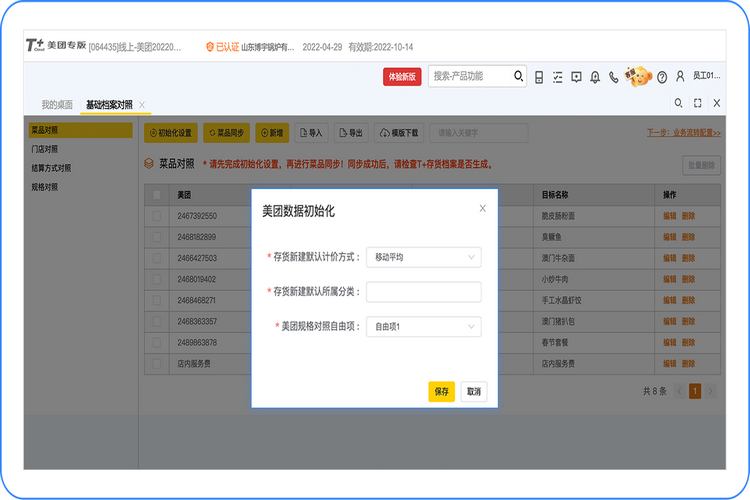
Task: Tick the select-all checkbox in table header
Action: coord(156,195)
